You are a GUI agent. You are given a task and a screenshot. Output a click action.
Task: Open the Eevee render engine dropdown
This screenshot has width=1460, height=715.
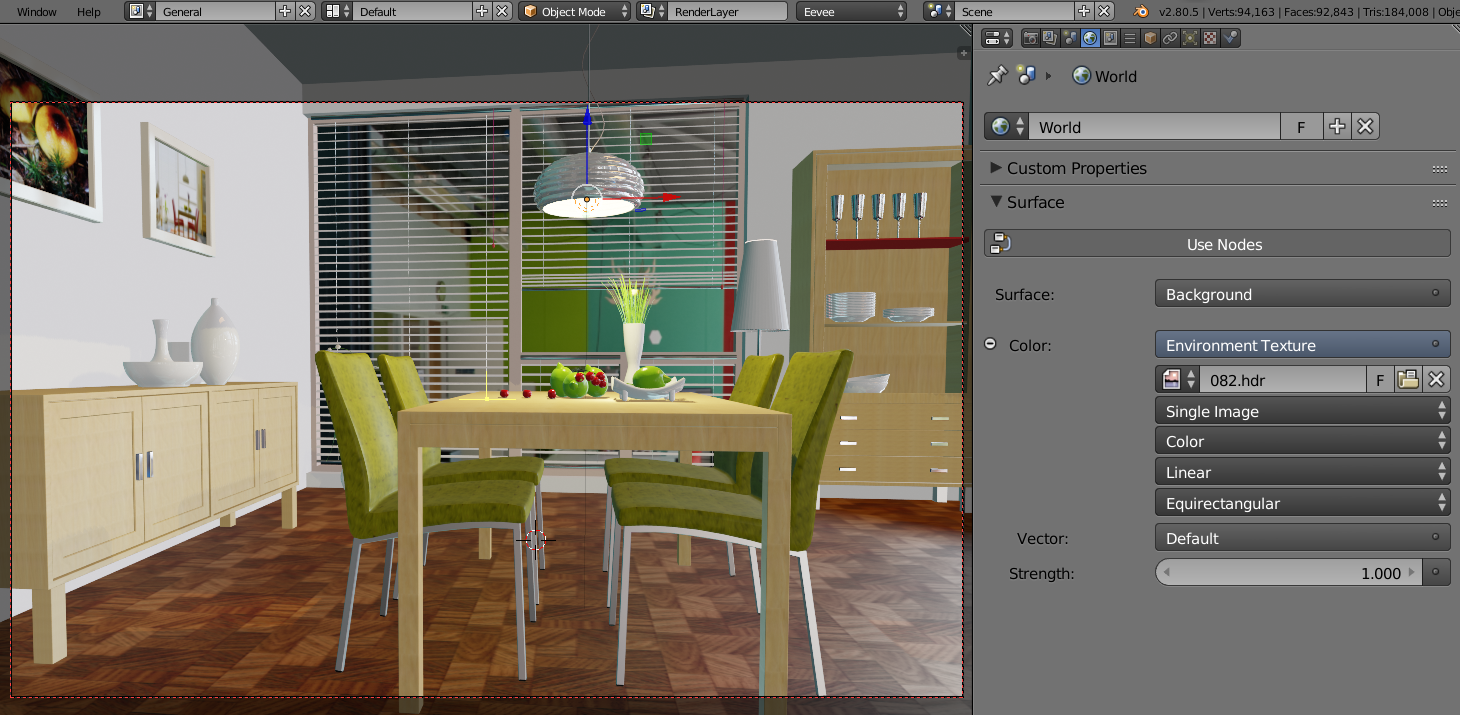tap(851, 12)
